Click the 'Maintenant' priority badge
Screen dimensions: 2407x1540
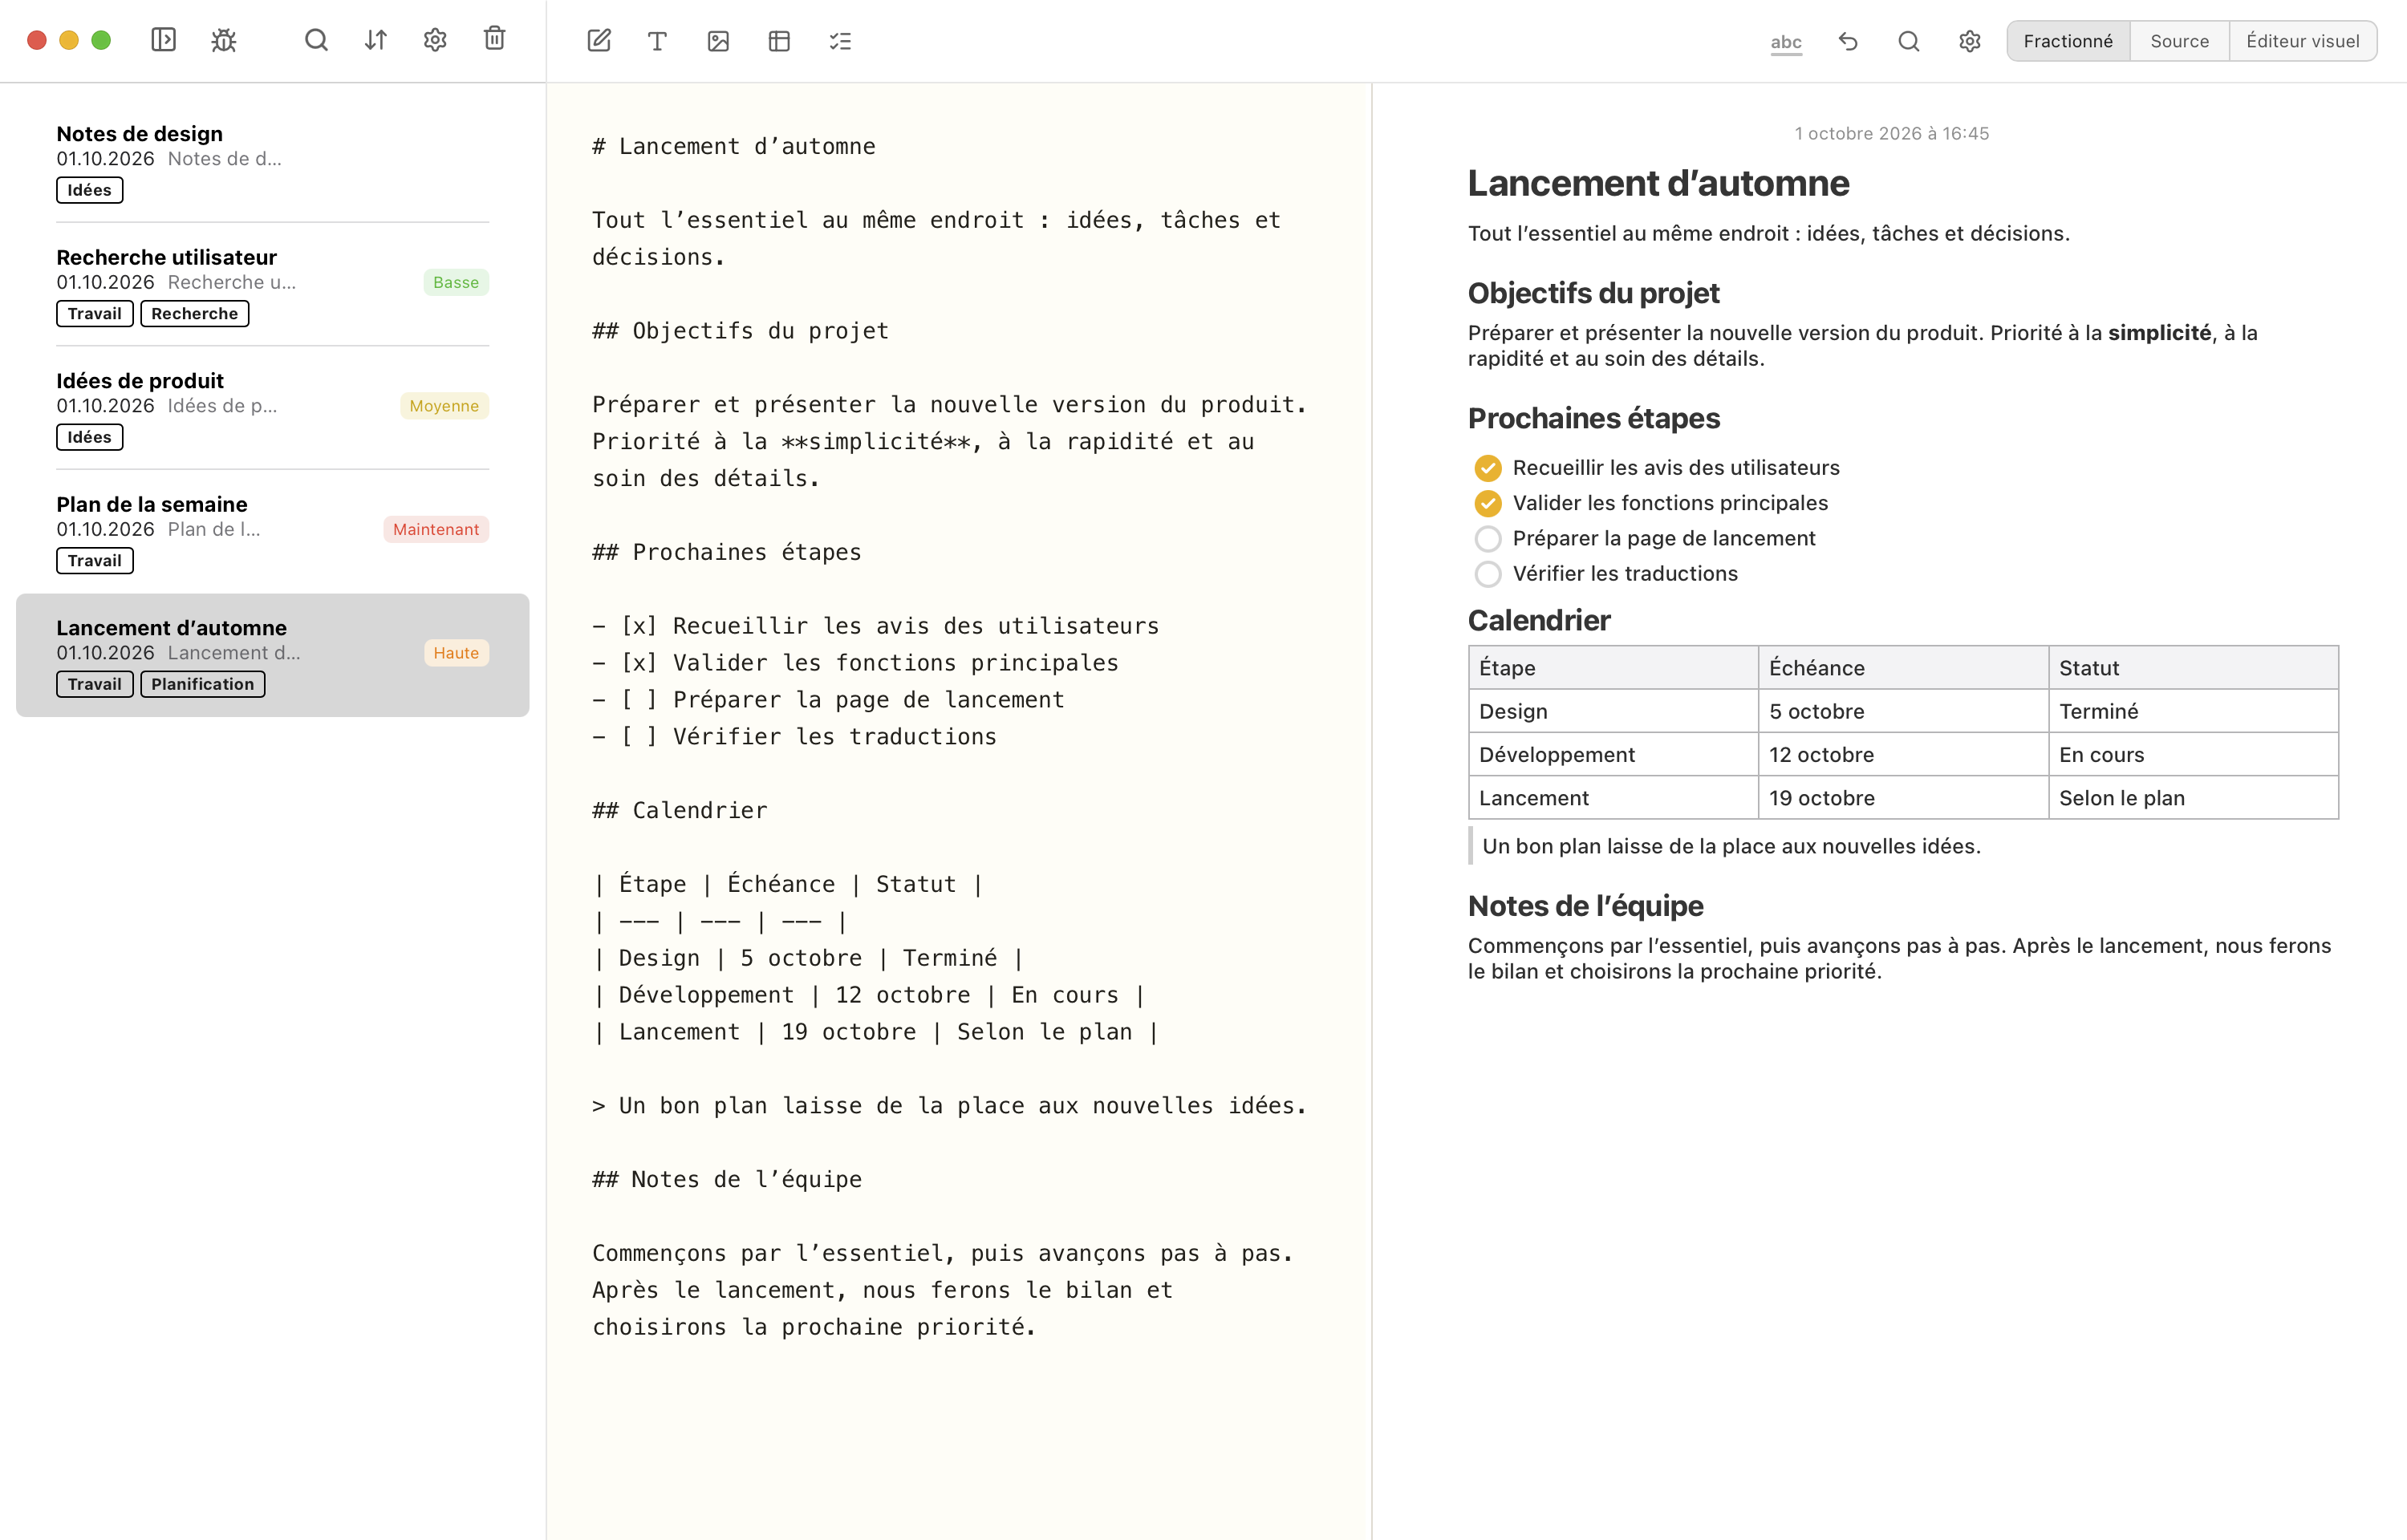point(436,530)
